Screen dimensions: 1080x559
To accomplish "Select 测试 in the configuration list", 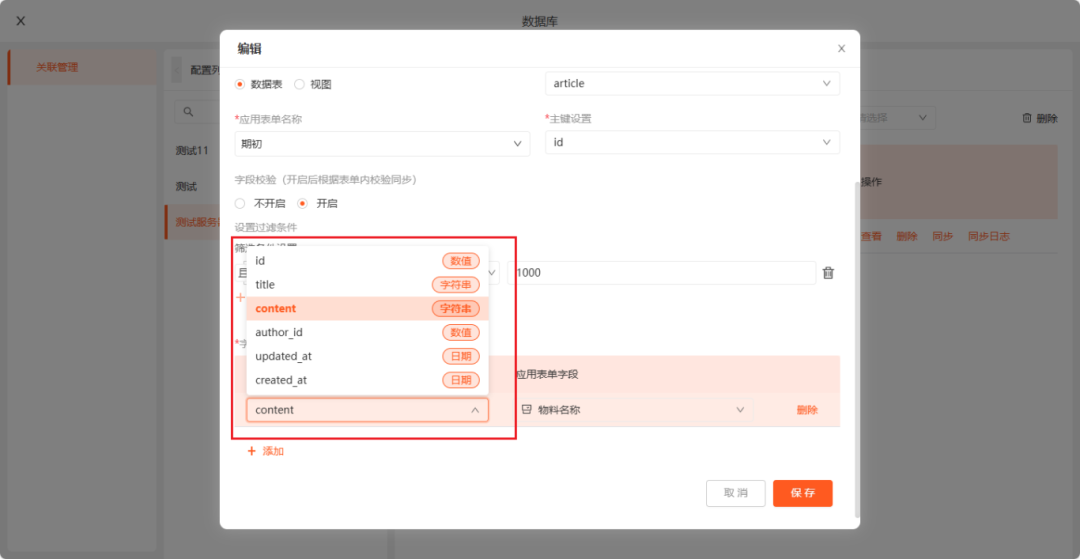I will tap(186, 186).
